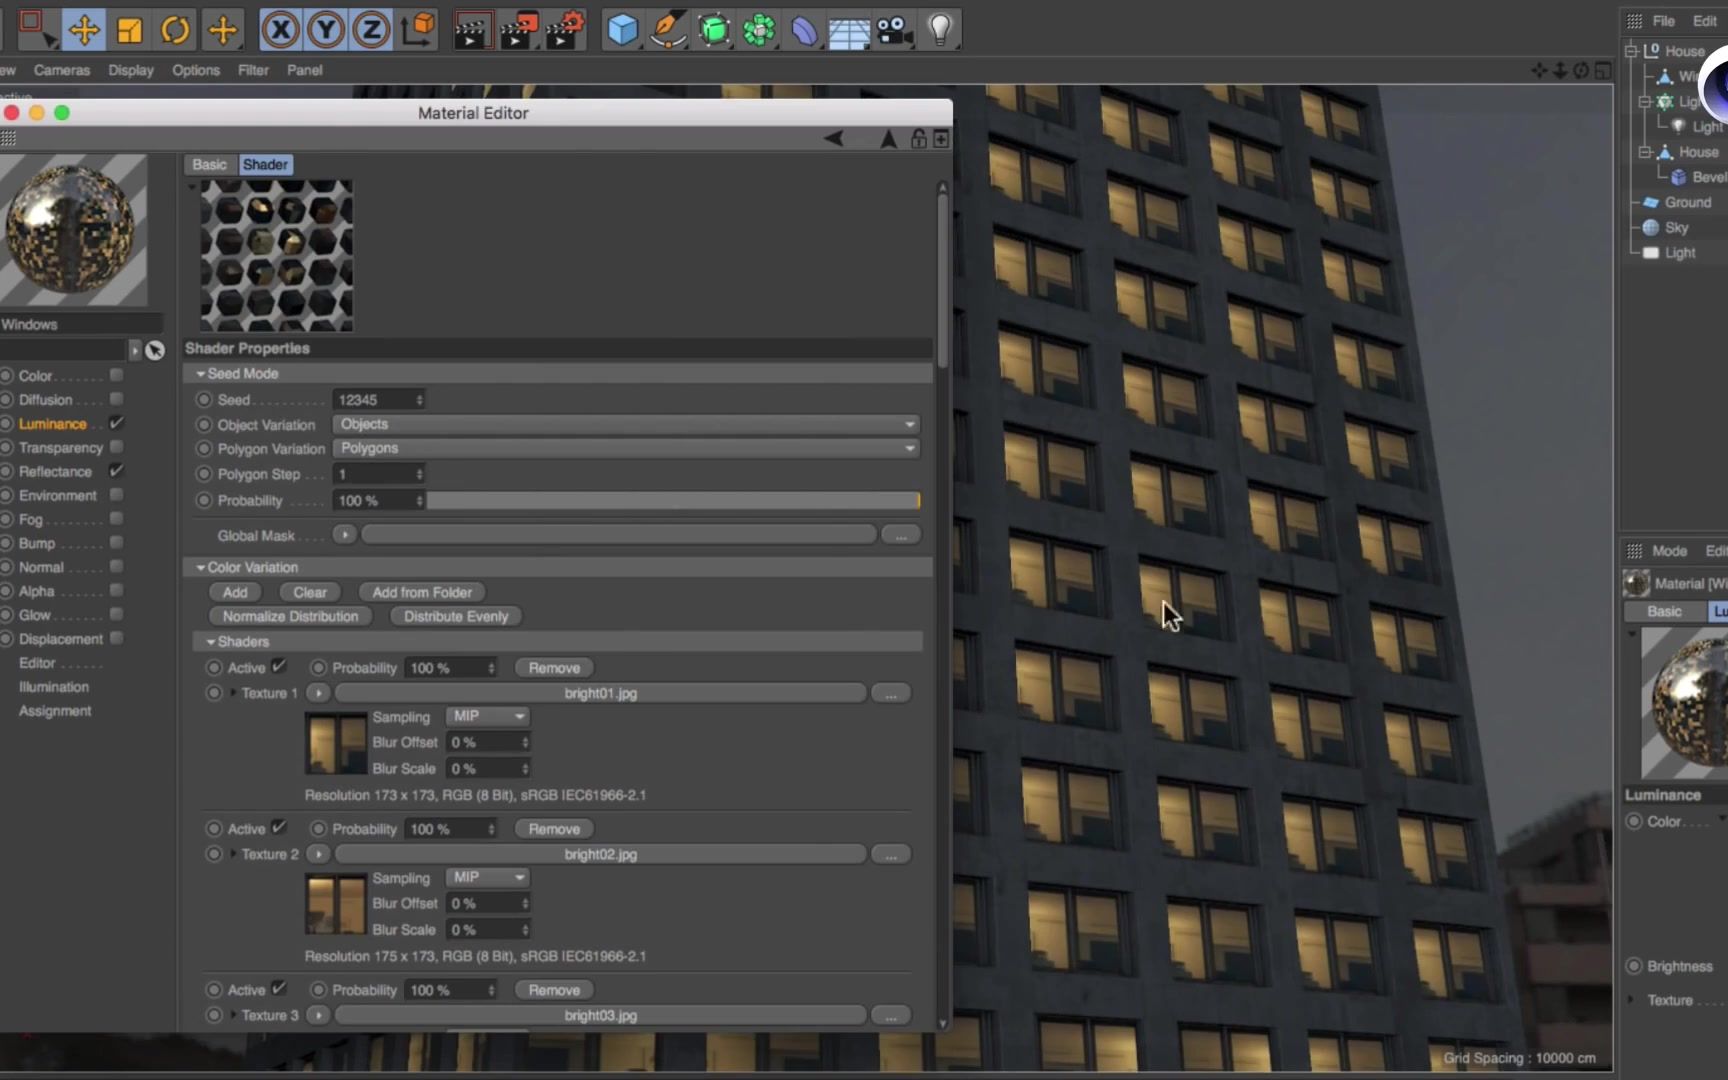Click the Camera icon in the toolbar
Screen dimensions: 1728x1080
click(x=895, y=30)
